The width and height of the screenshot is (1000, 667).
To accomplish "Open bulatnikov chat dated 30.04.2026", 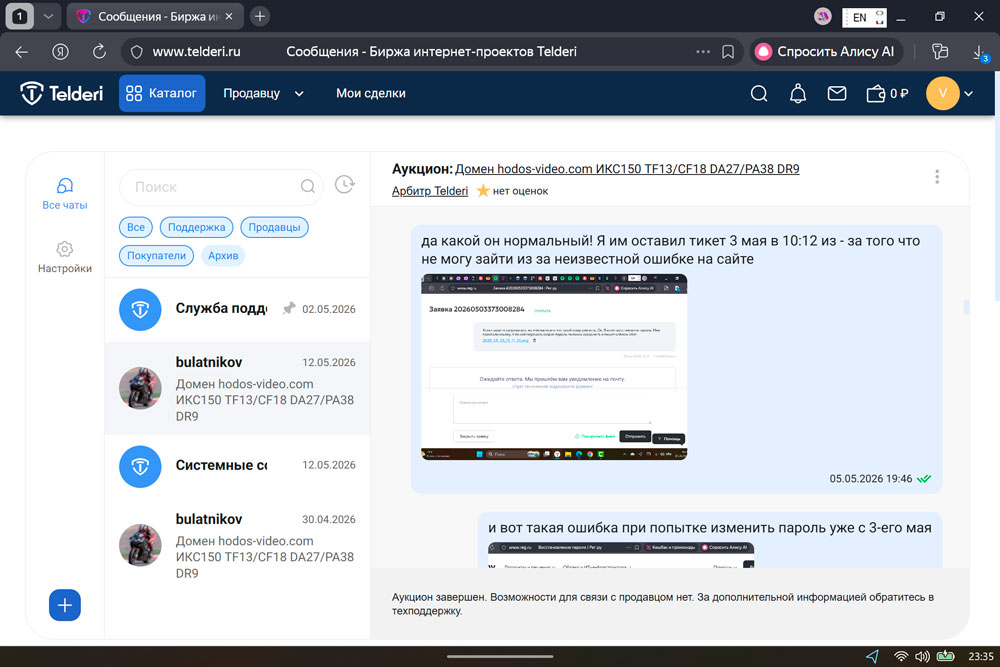I will [x=237, y=545].
